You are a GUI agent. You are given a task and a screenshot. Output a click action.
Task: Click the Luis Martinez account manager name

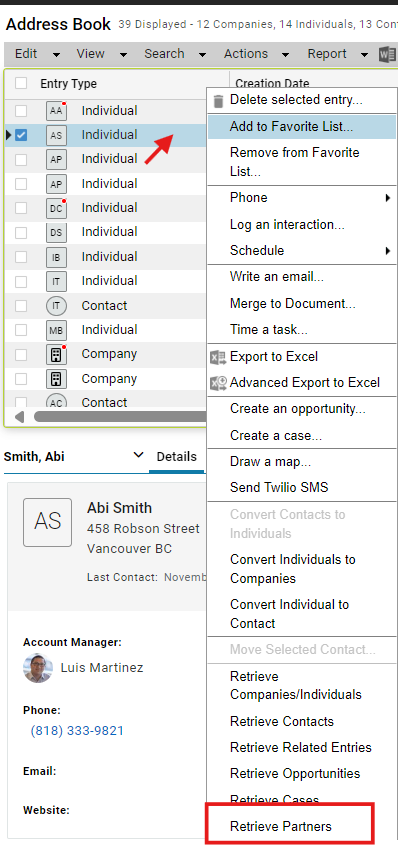point(102,668)
